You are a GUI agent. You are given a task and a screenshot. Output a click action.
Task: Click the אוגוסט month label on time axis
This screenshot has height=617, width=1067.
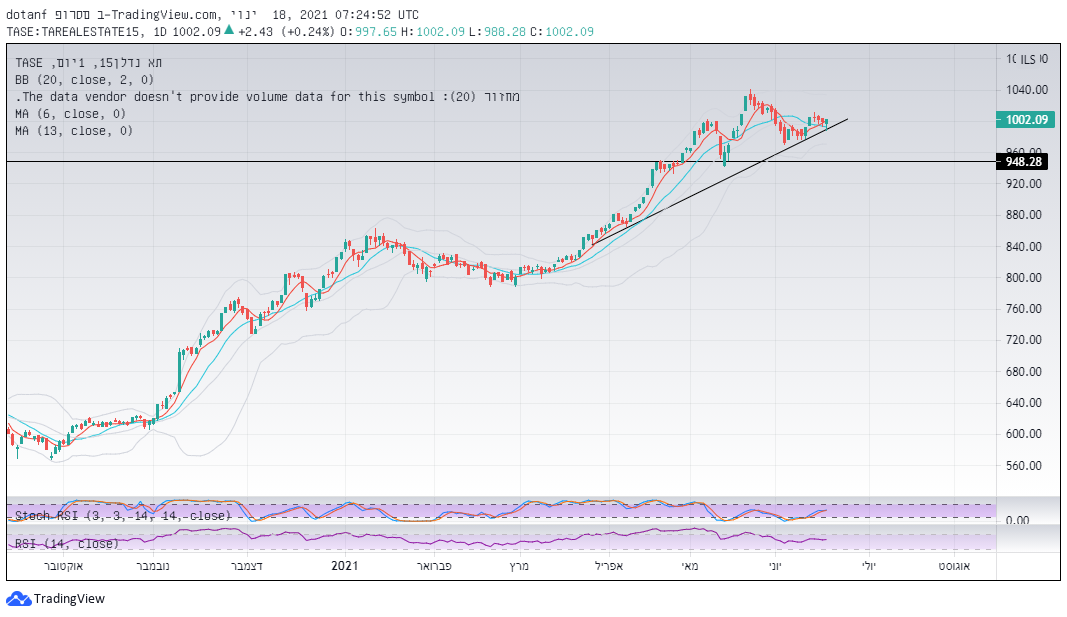pyautogui.click(x=954, y=566)
